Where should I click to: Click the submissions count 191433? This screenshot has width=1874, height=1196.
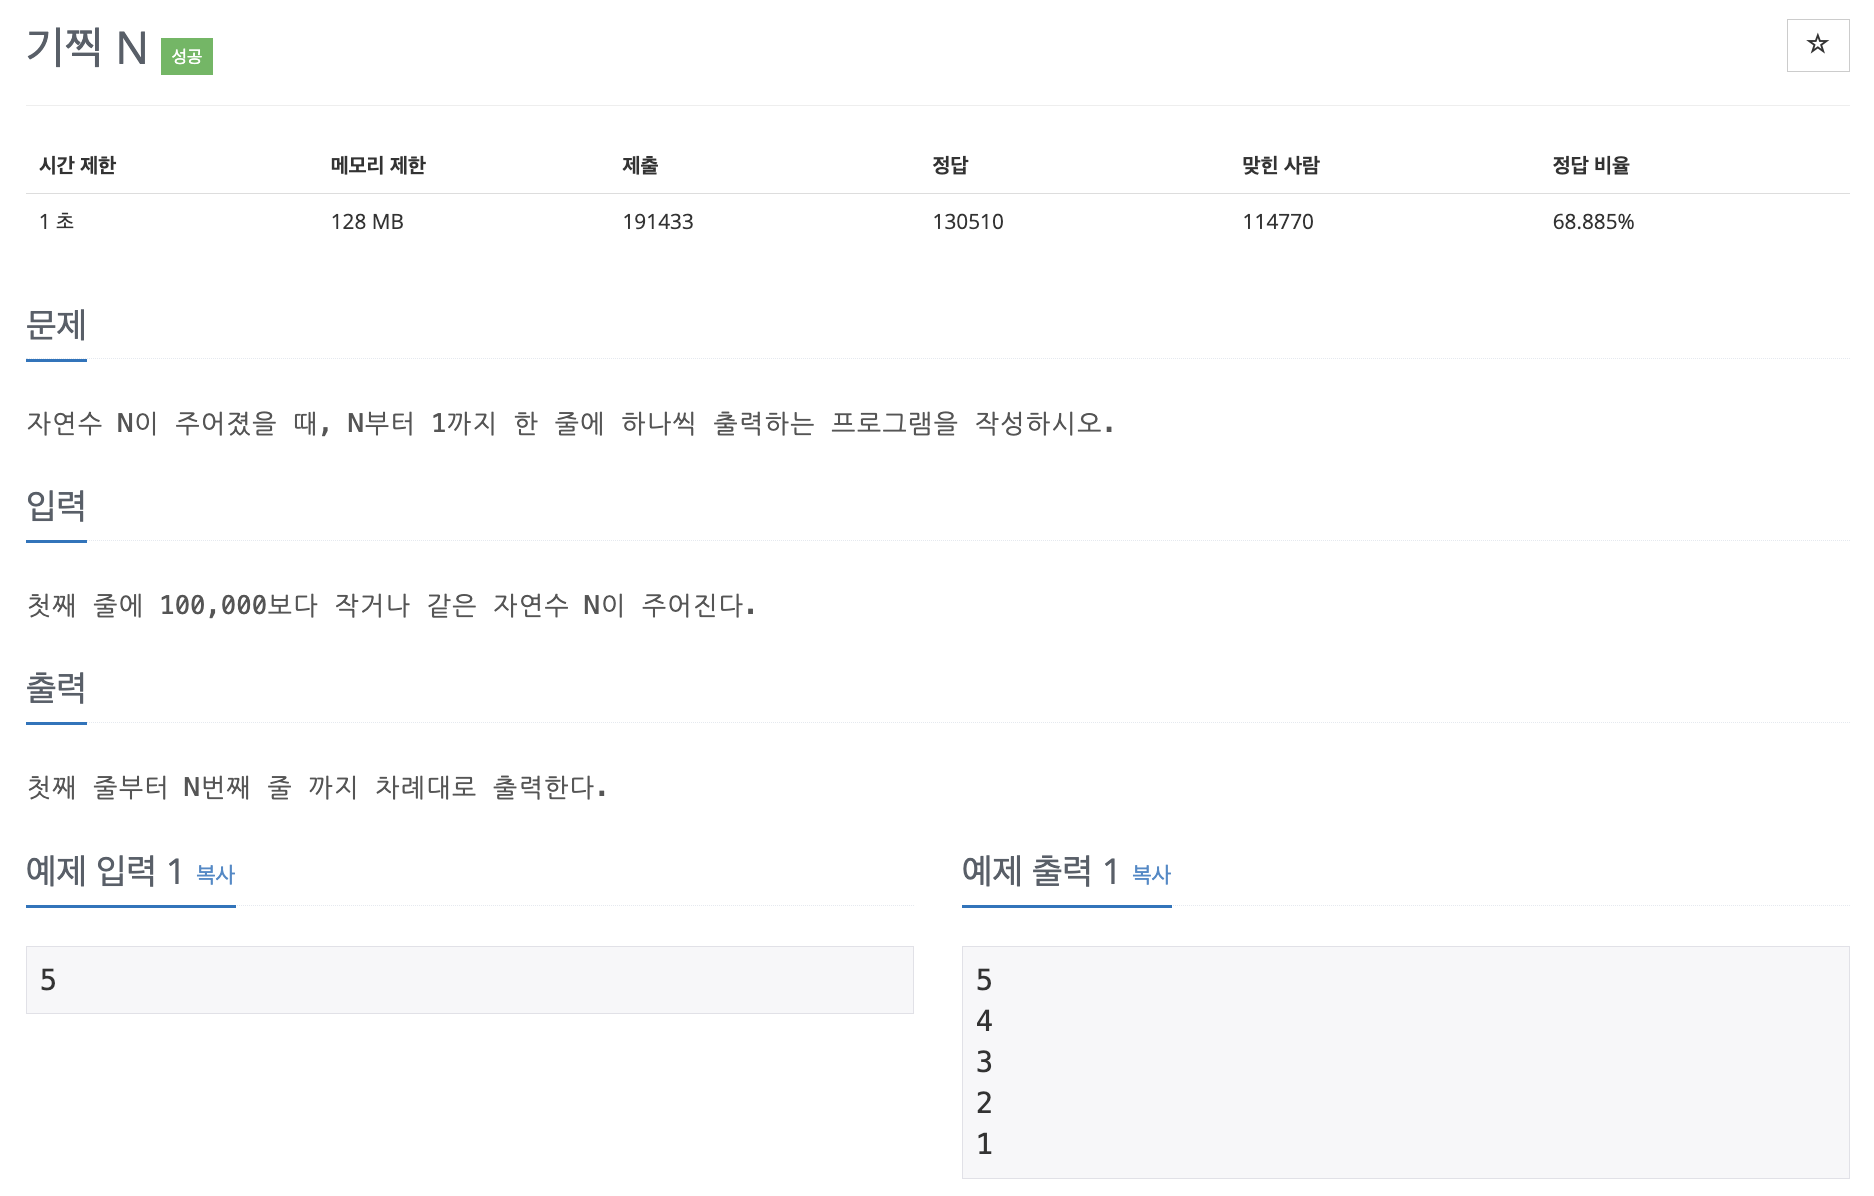658,221
